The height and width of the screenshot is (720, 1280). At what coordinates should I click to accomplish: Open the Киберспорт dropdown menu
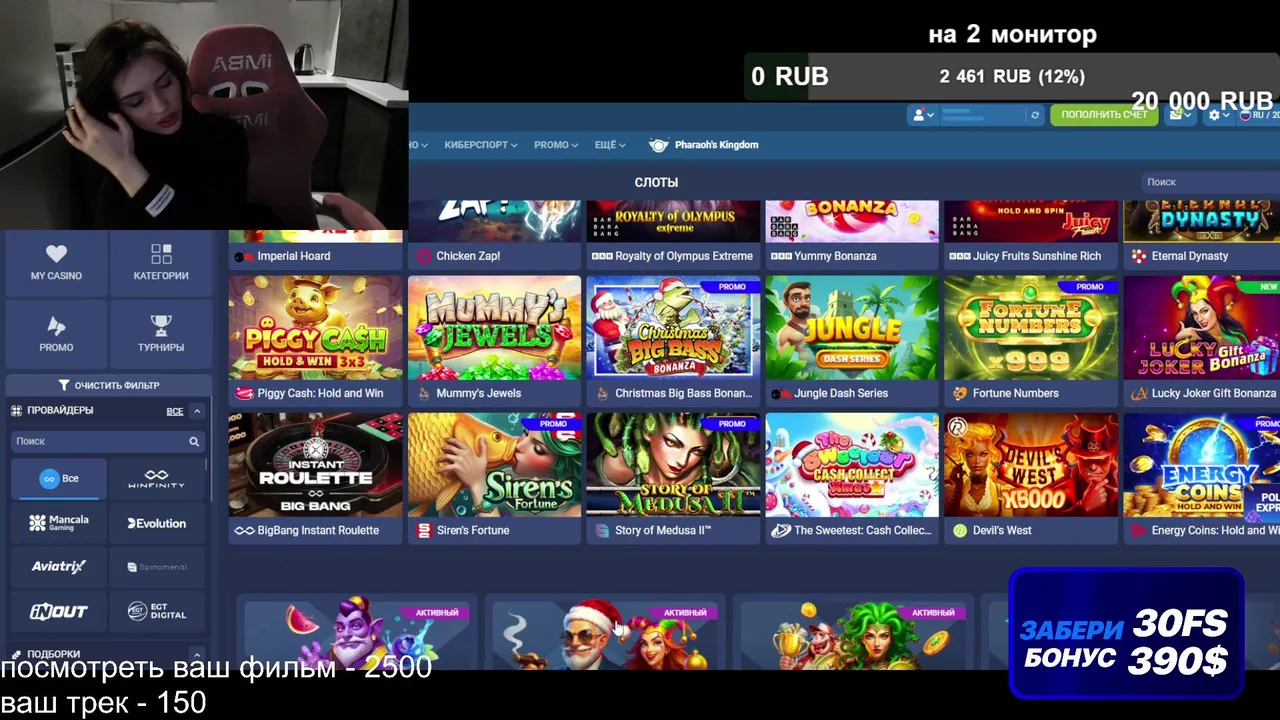tap(481, 145)
